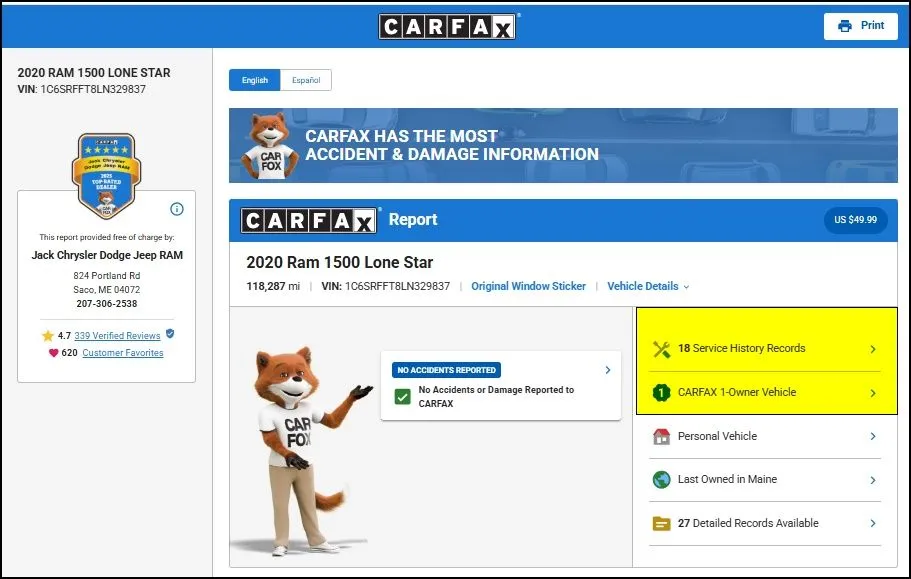Click the wrench Service History icon
Viewport: 911px width, 579px height.
[661, 349]
